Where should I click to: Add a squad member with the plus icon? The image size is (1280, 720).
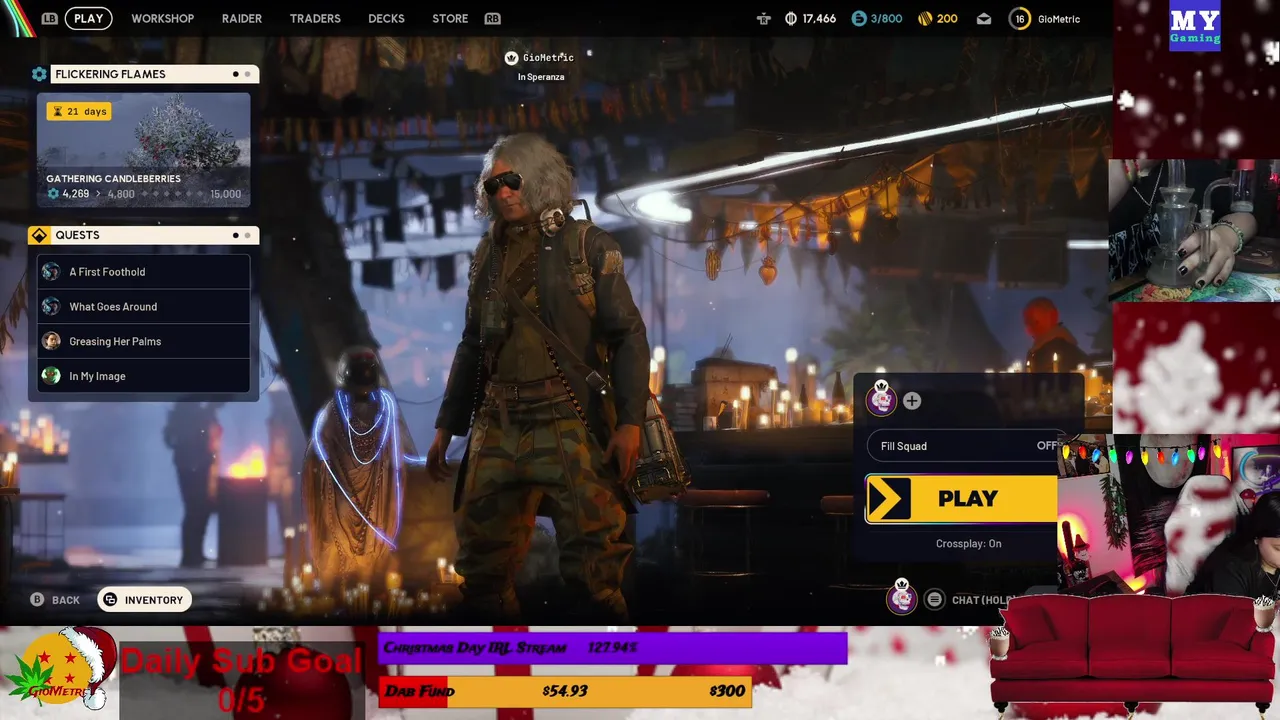[912, 401]
